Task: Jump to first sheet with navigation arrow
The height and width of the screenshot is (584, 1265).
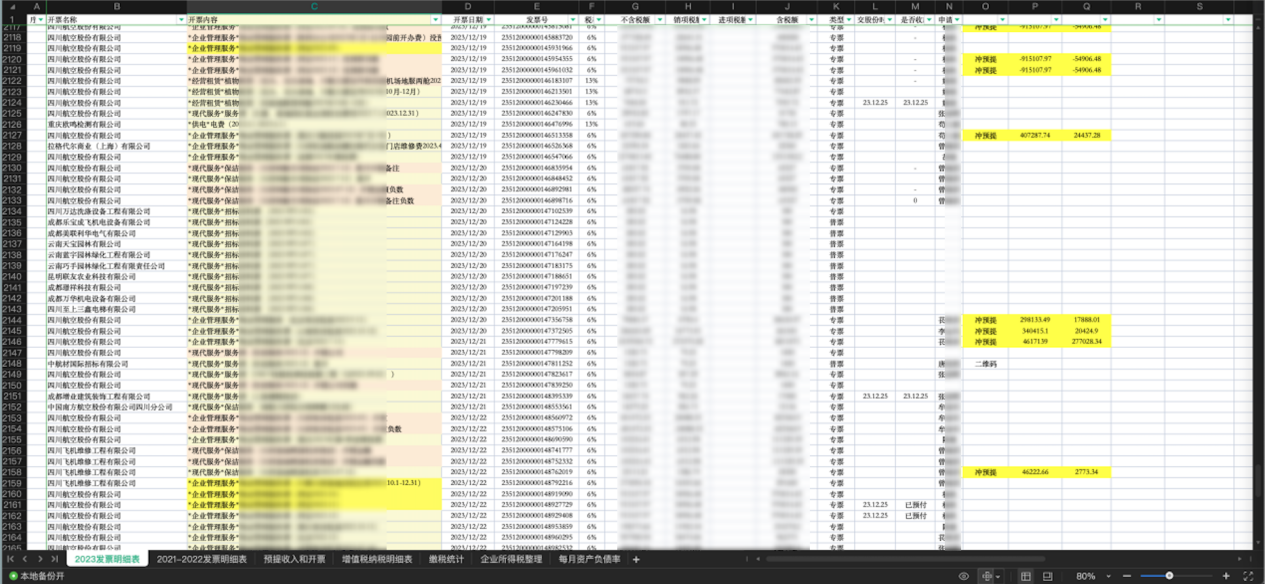Action: (11, 559)
